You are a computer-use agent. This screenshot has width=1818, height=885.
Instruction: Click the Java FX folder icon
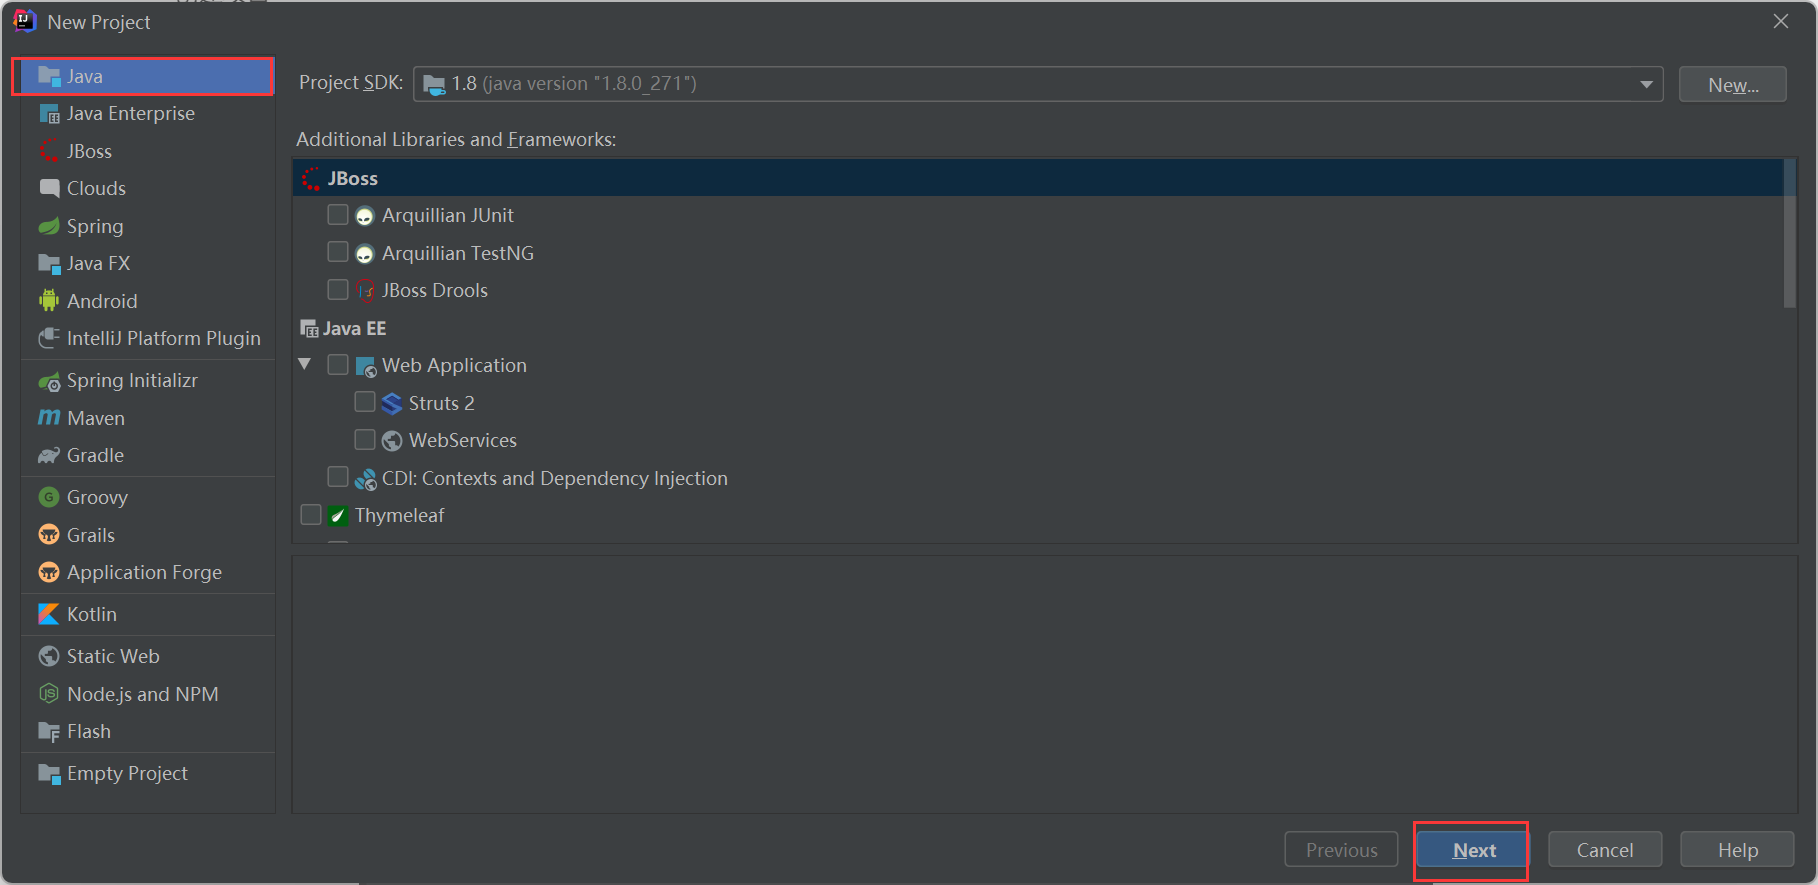[x=49, y=263]
